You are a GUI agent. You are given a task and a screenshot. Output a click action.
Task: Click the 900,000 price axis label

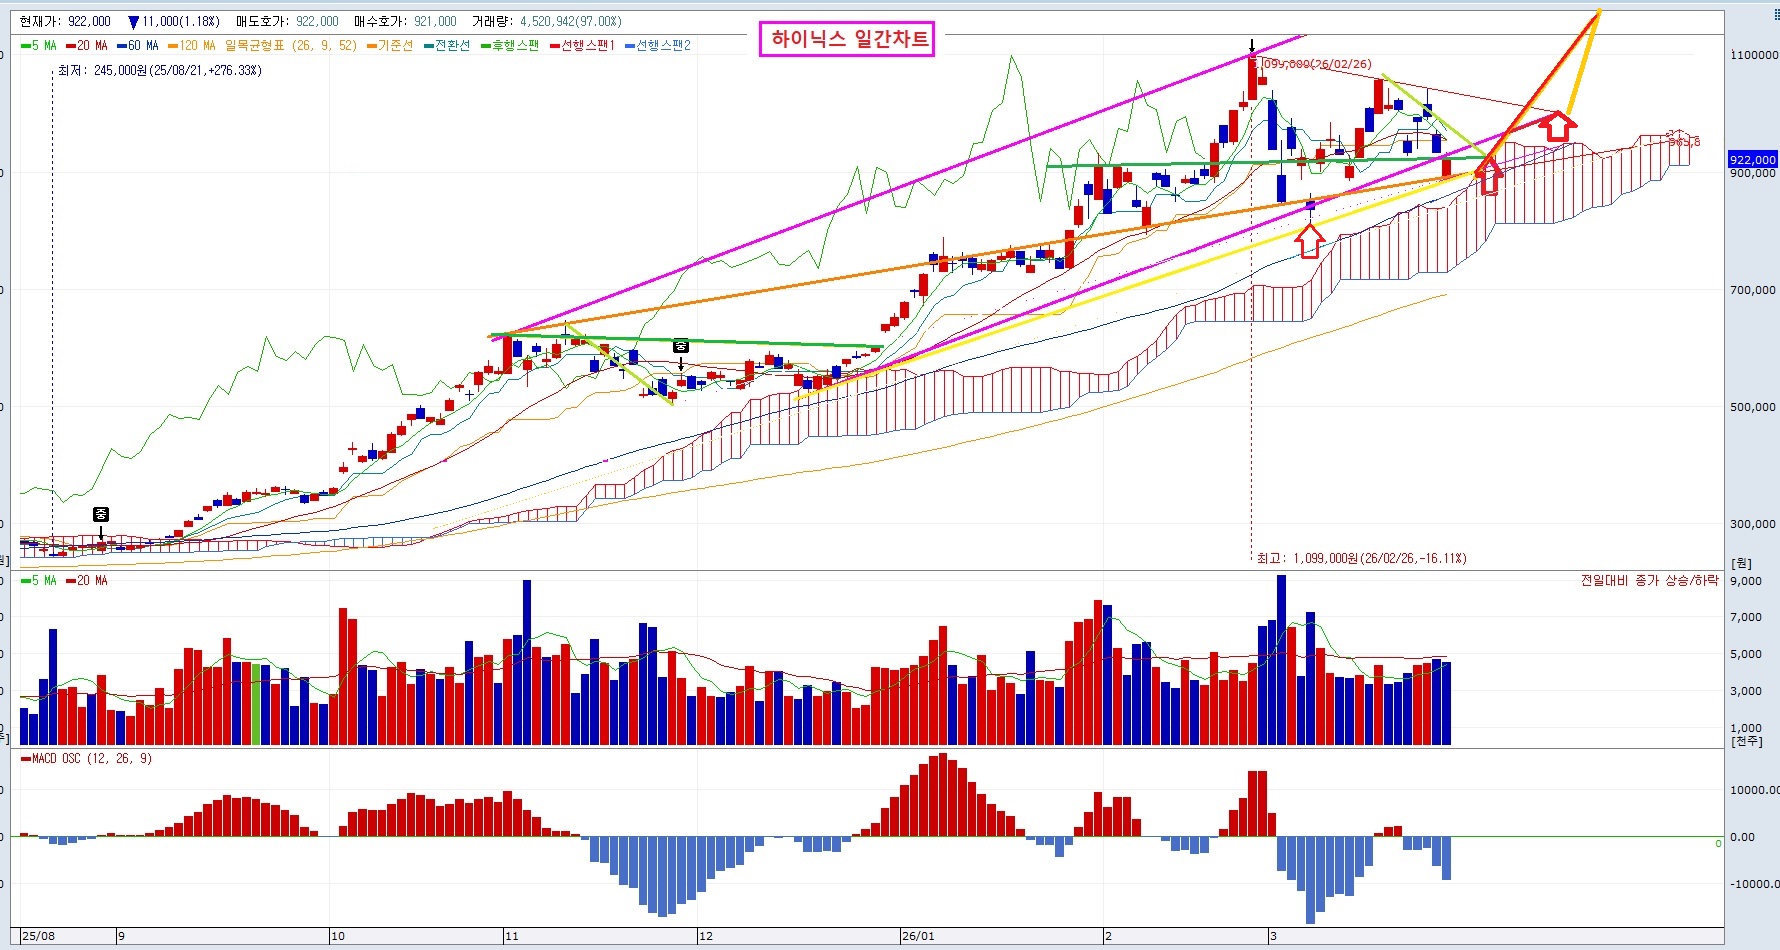pyautogui.click(x=1753, y=173)
